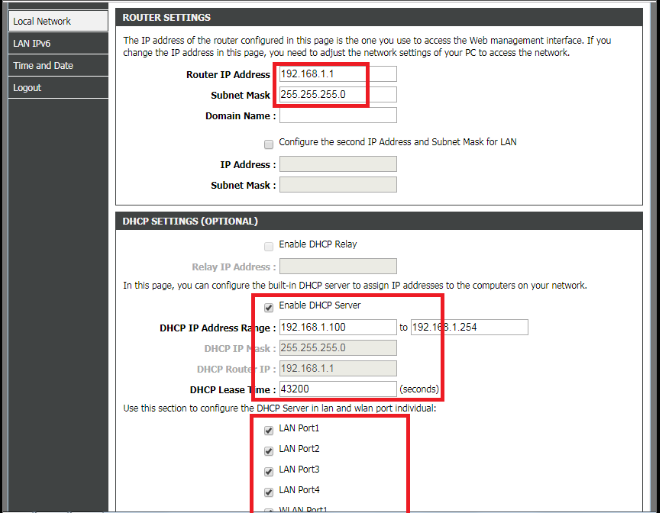
Task: Edit DHCP Lease Time value 43200
Action: click(x=338, y=389)
